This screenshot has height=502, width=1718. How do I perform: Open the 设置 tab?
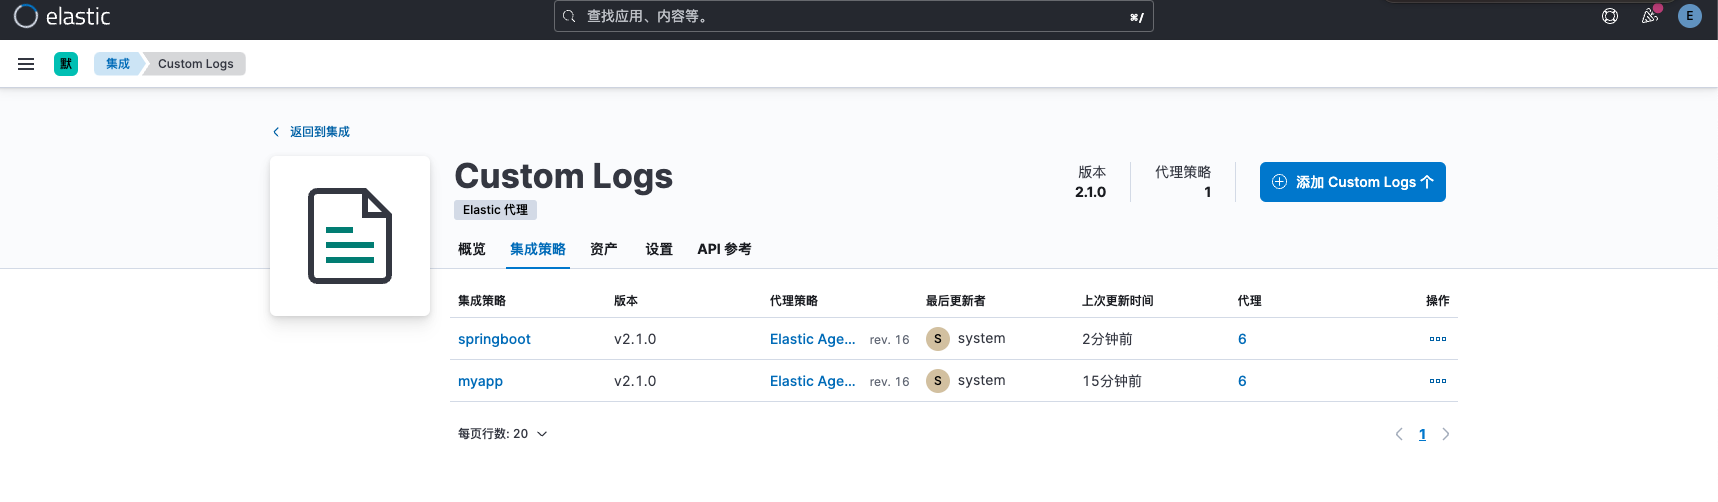(659, 249)
